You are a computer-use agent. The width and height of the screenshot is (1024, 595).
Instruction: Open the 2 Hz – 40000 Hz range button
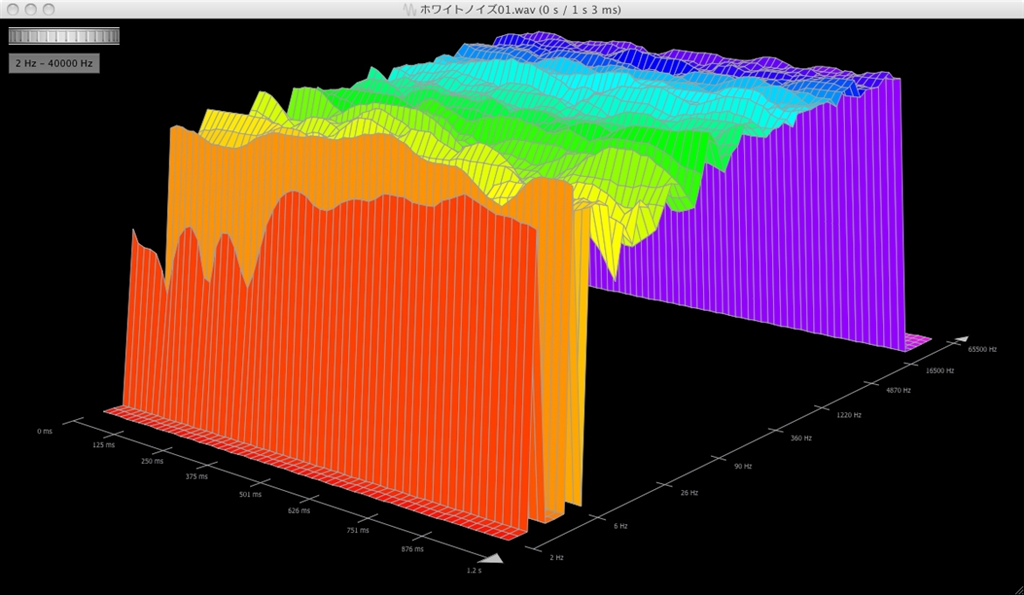[x=54, y=63]
